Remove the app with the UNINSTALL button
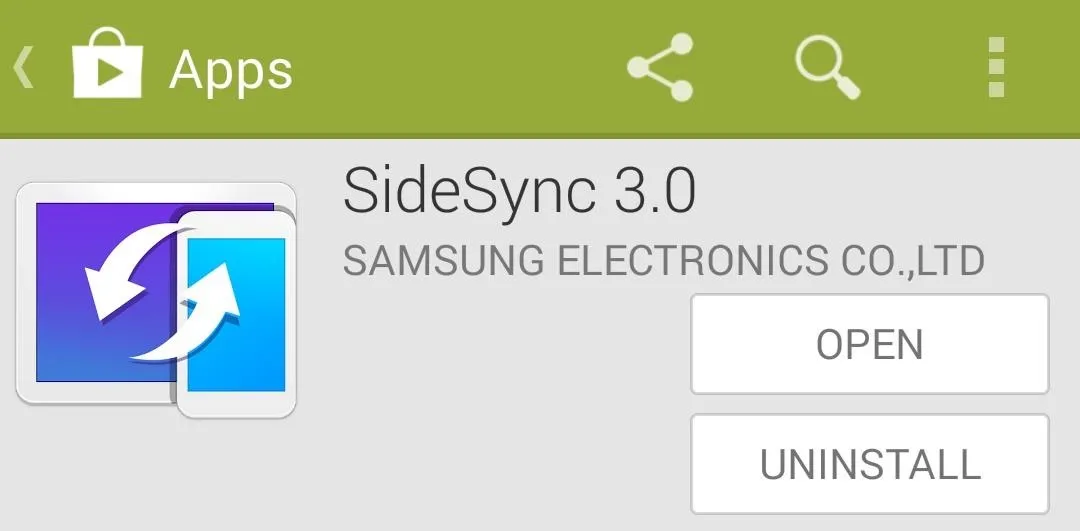Viewport: 1080px width, 531px height. coord(870,464)
